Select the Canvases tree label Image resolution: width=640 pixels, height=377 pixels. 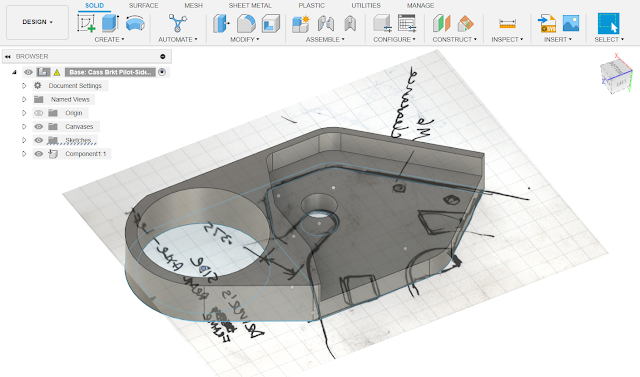pos(79,126)
